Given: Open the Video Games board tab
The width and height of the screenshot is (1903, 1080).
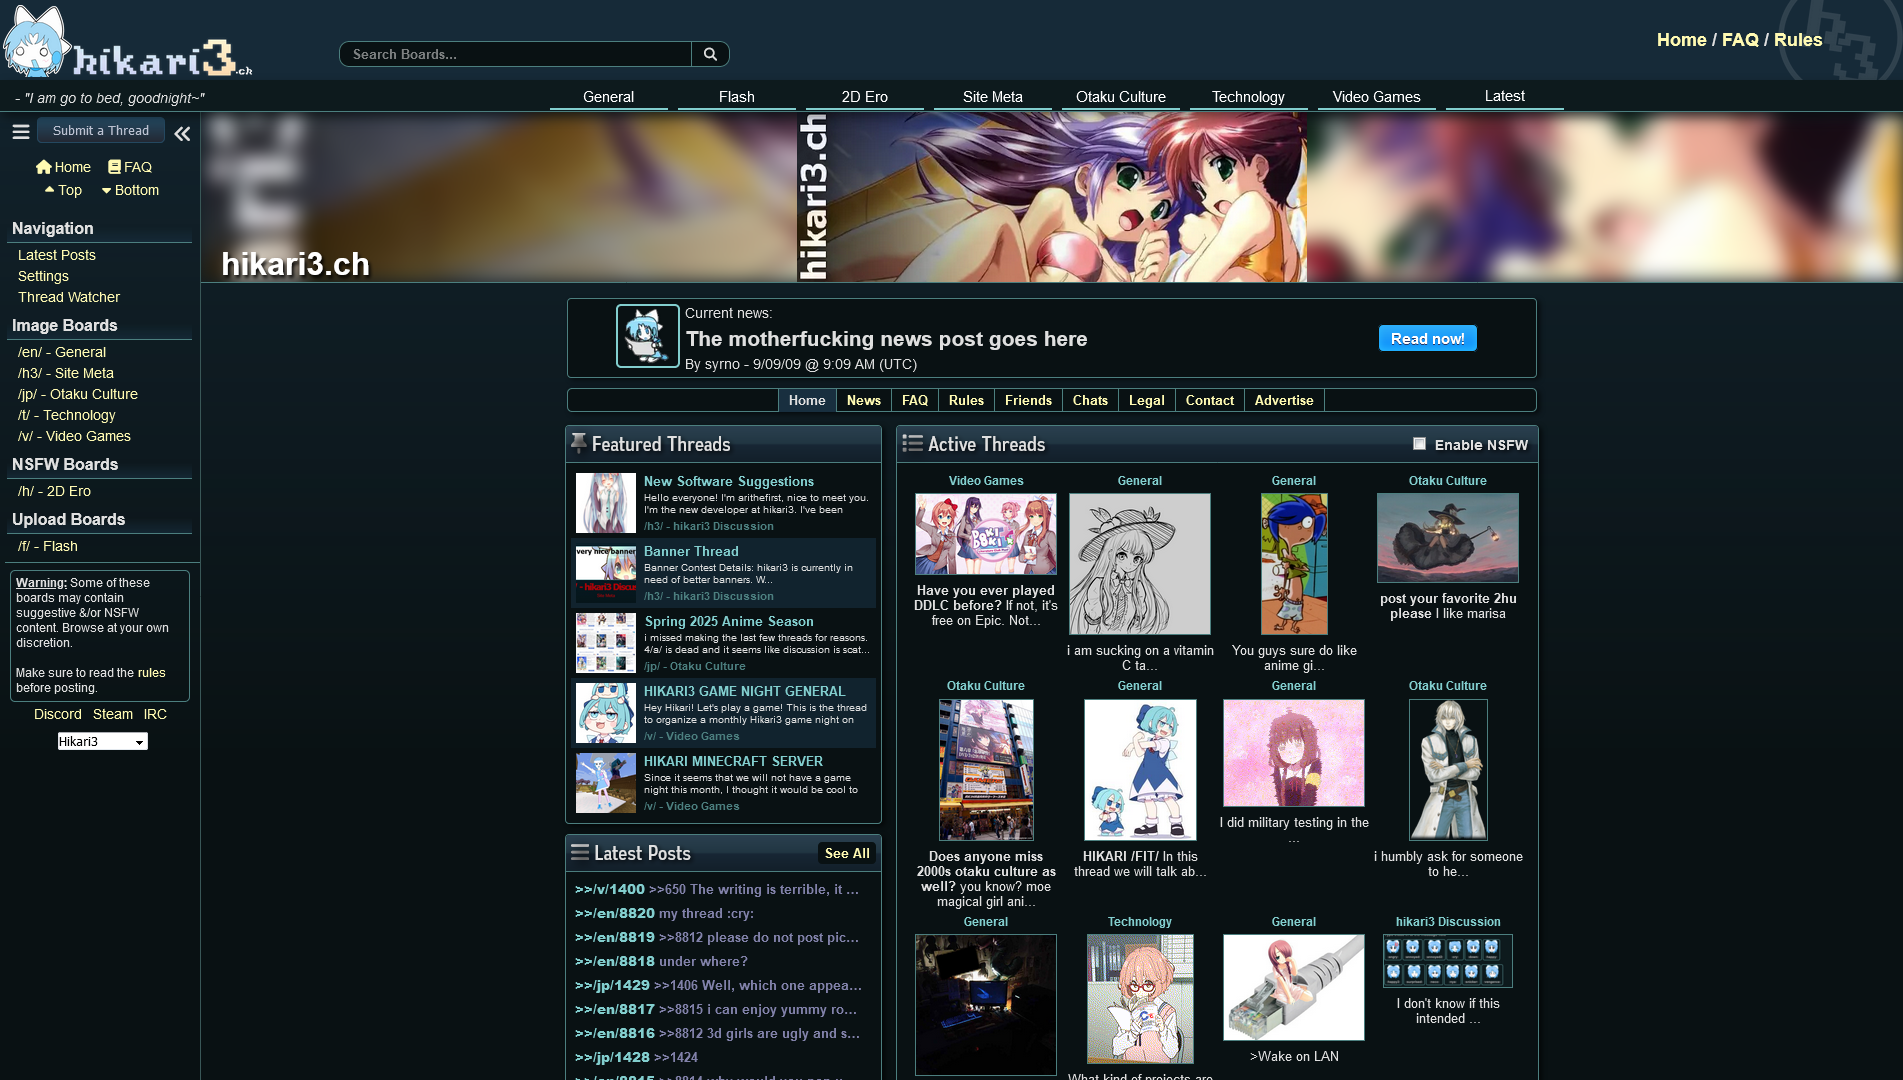Looking at the screenshot, I should [x=1376, y=97].
